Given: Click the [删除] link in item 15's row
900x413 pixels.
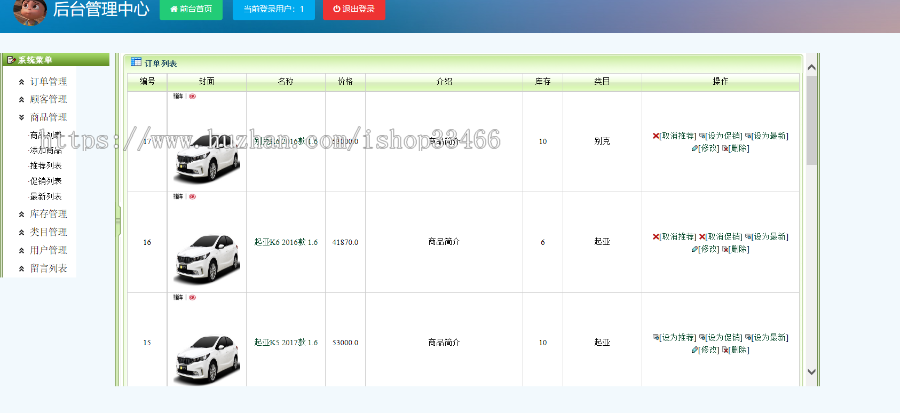Looking at the screenshot, I should [738, 349].
